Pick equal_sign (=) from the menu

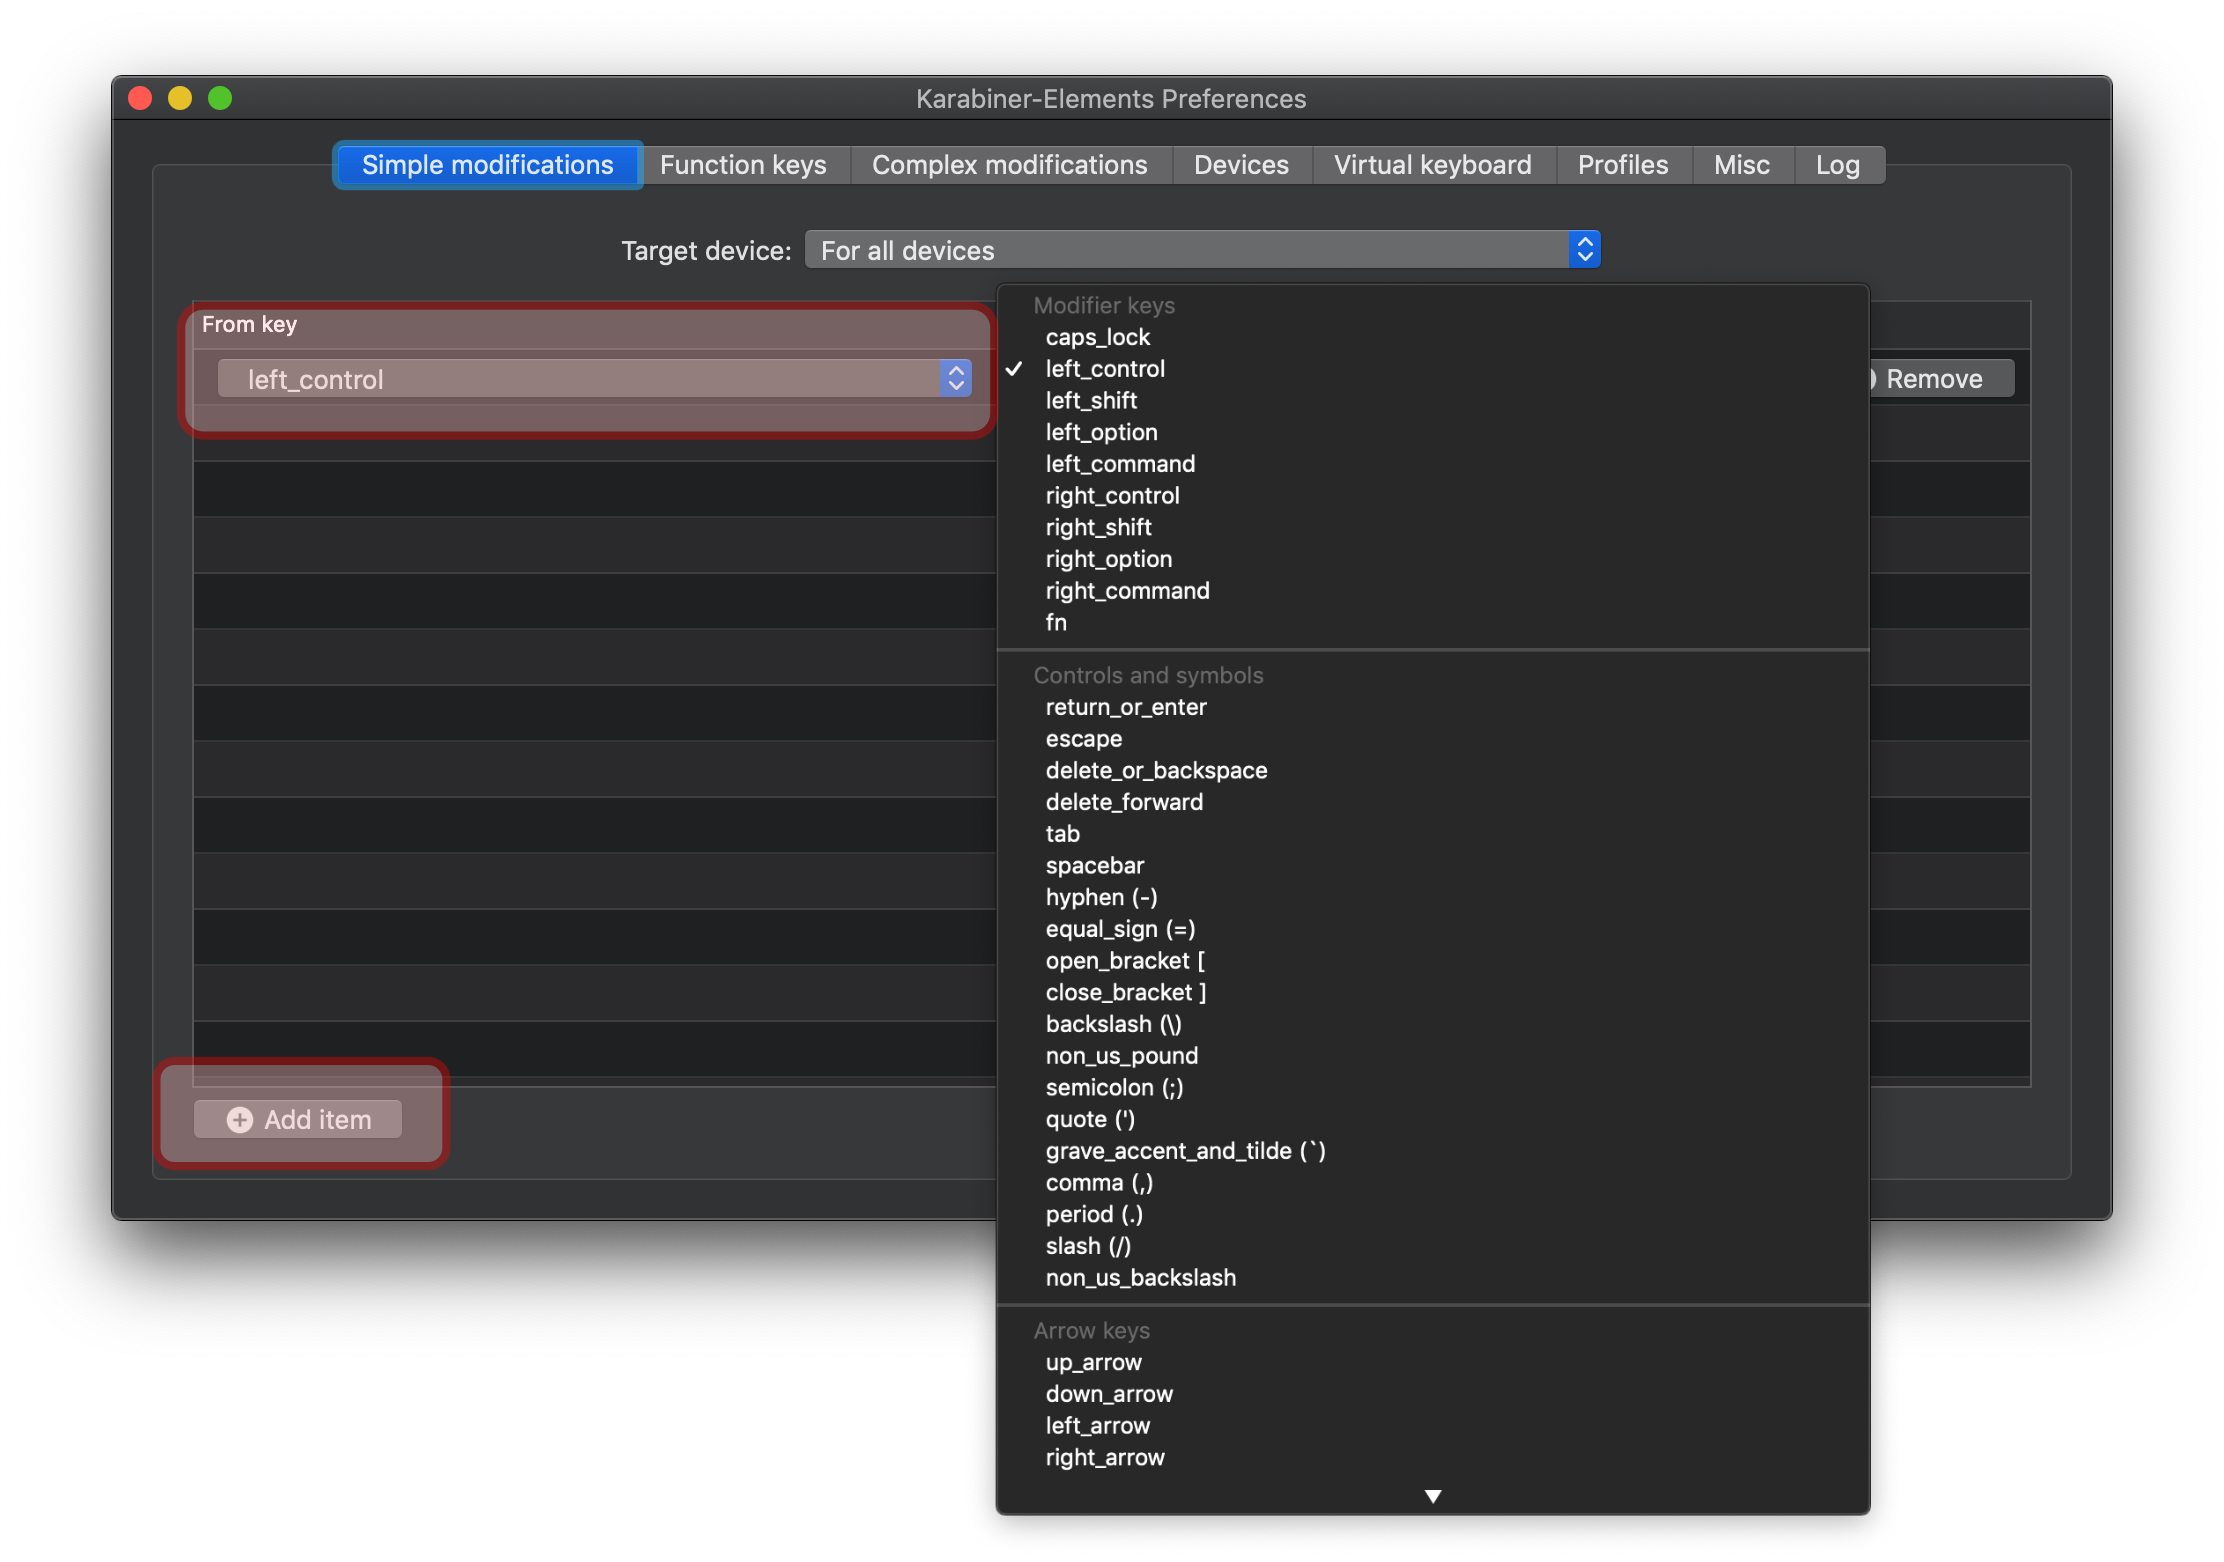coord(1432,929)
